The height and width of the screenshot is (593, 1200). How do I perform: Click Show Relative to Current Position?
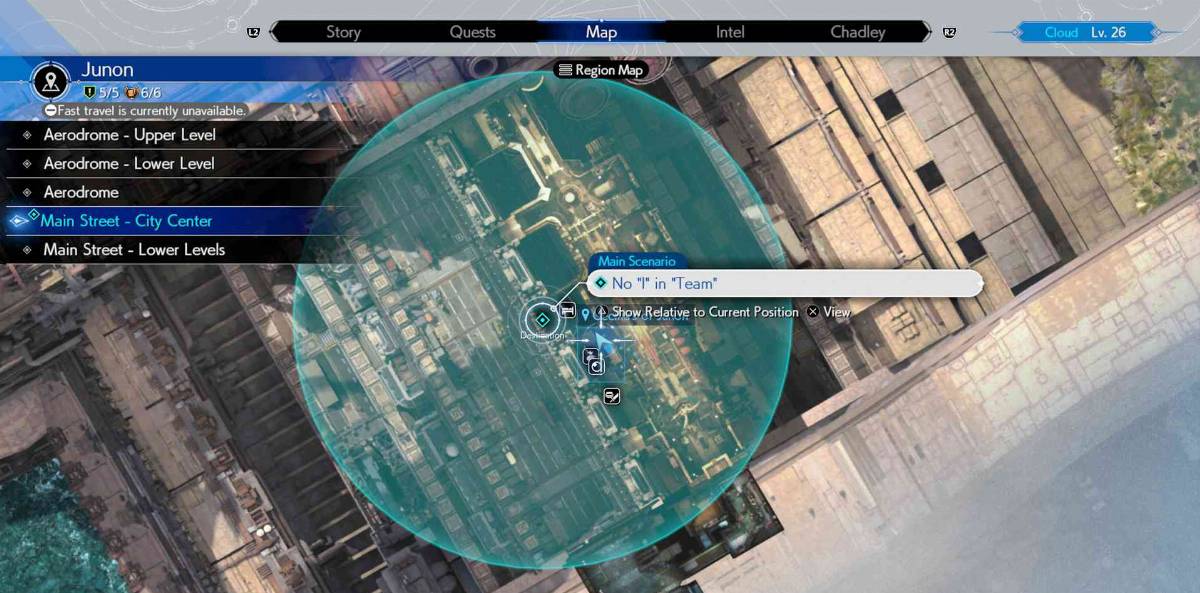click(704, 312)
